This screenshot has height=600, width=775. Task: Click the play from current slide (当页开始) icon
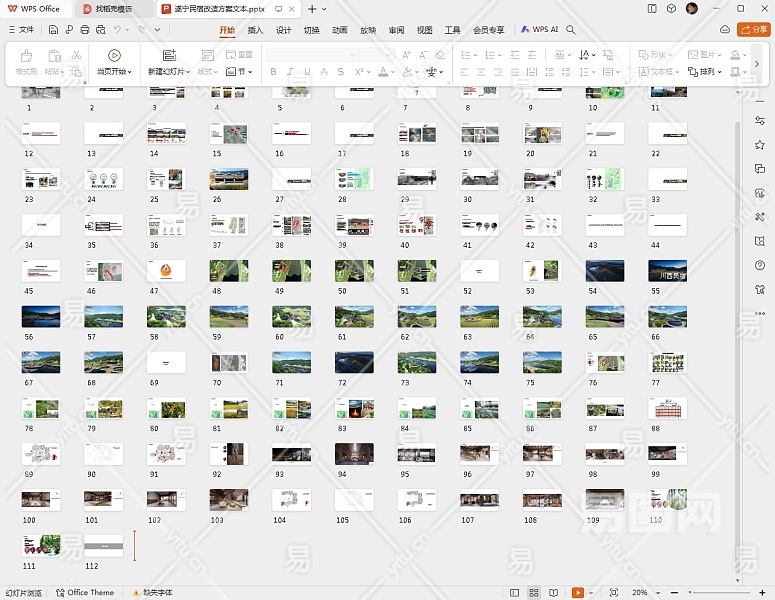tap(114, 56)
